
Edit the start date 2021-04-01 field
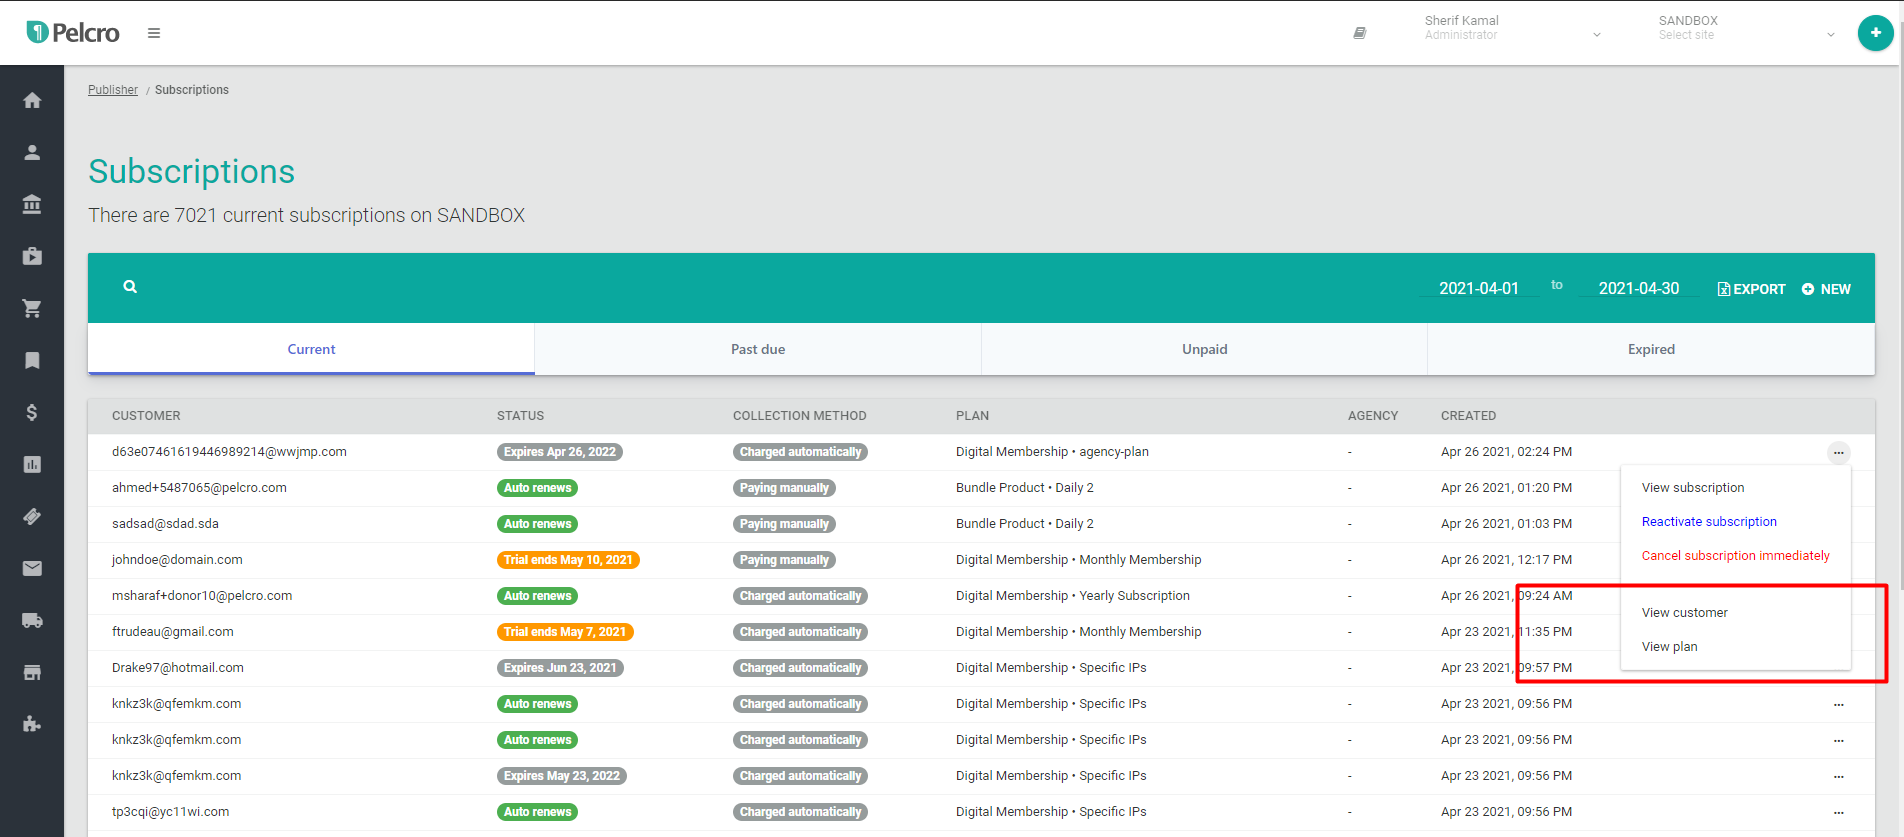point(1479,288)
